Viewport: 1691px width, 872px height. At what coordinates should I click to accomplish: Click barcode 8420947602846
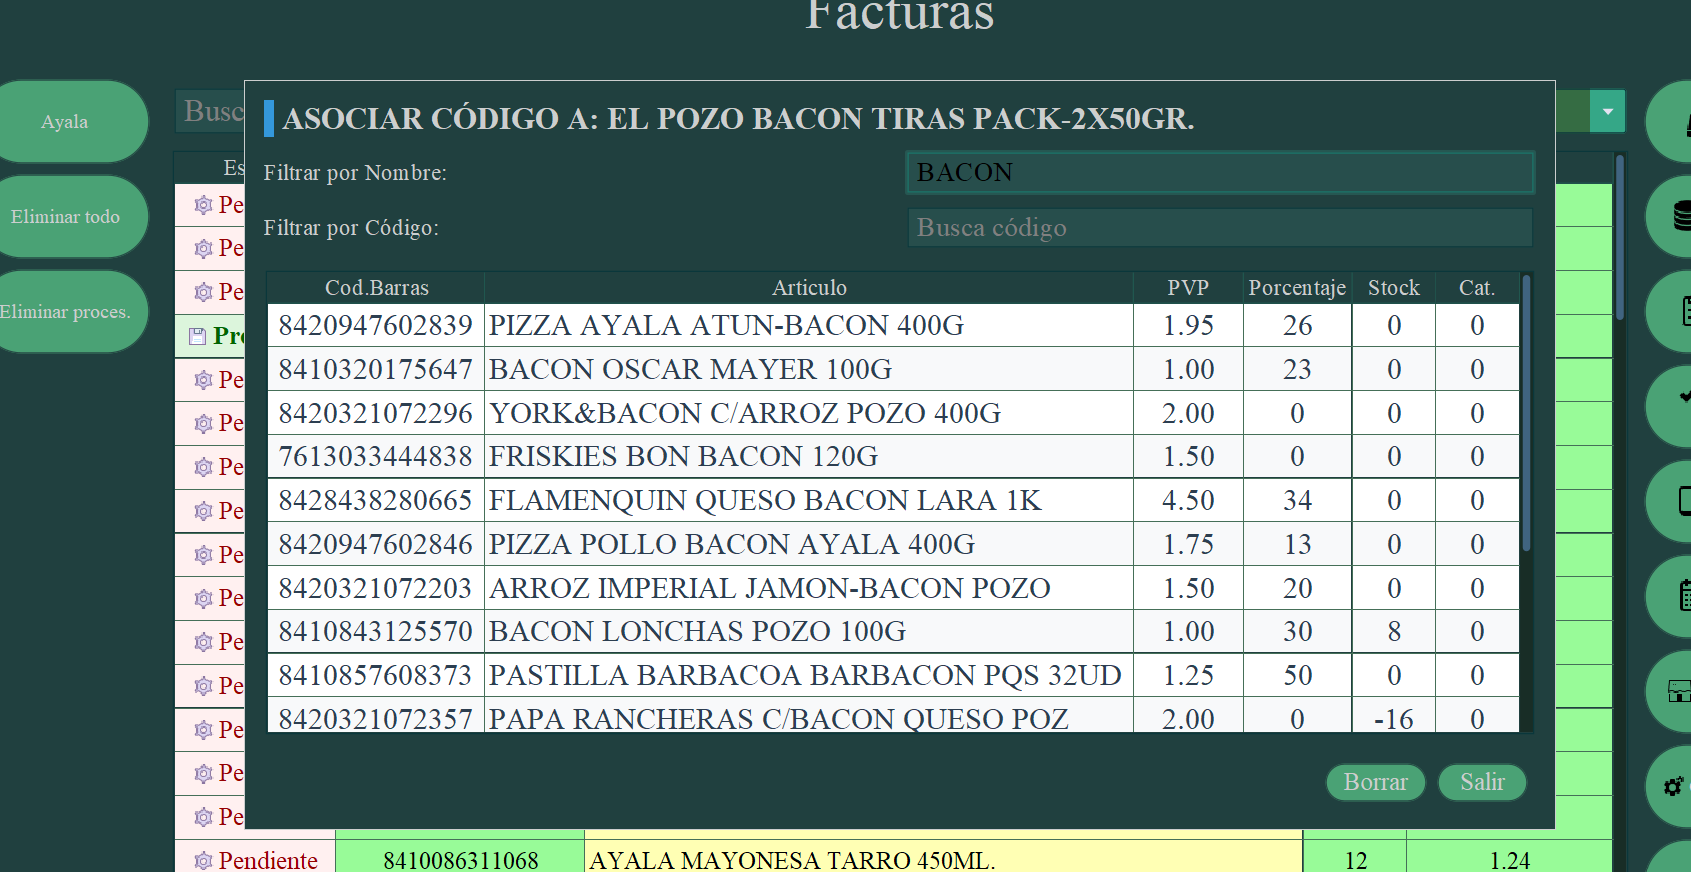[x=376, y=545]
